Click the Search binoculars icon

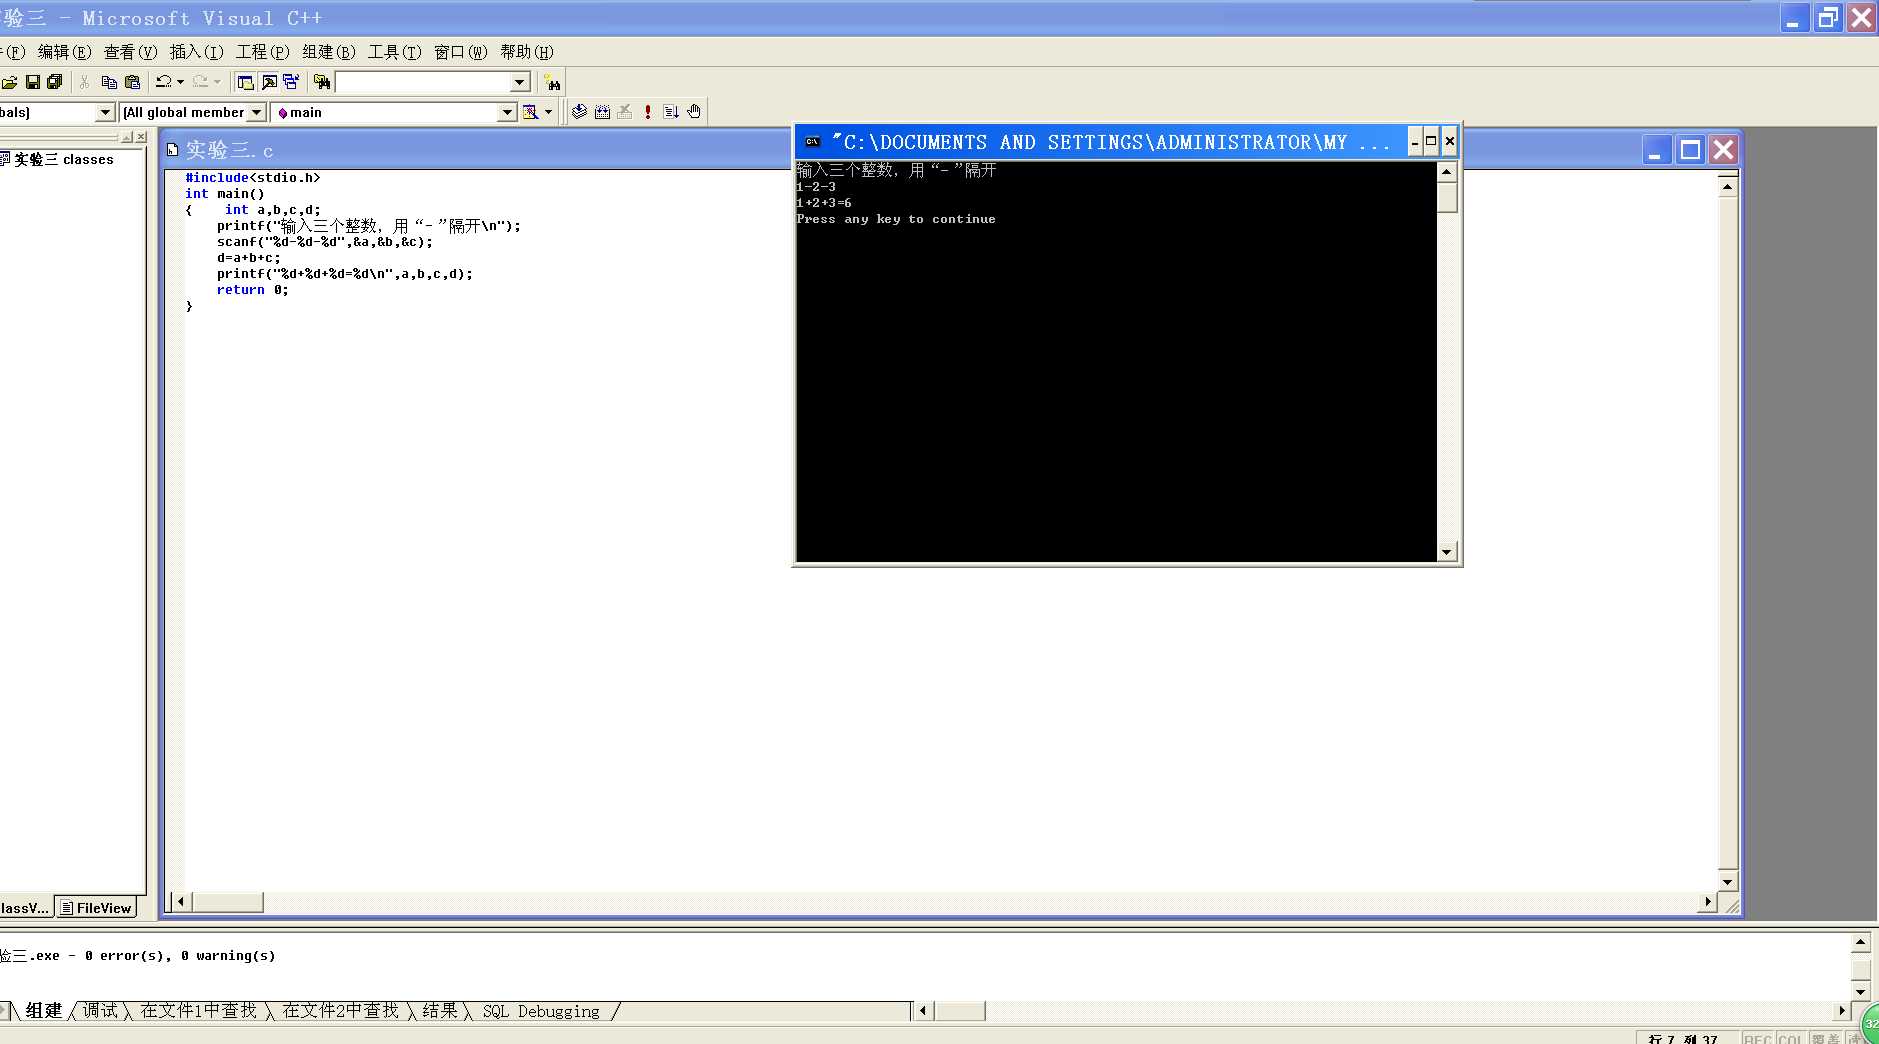(552, 83)
